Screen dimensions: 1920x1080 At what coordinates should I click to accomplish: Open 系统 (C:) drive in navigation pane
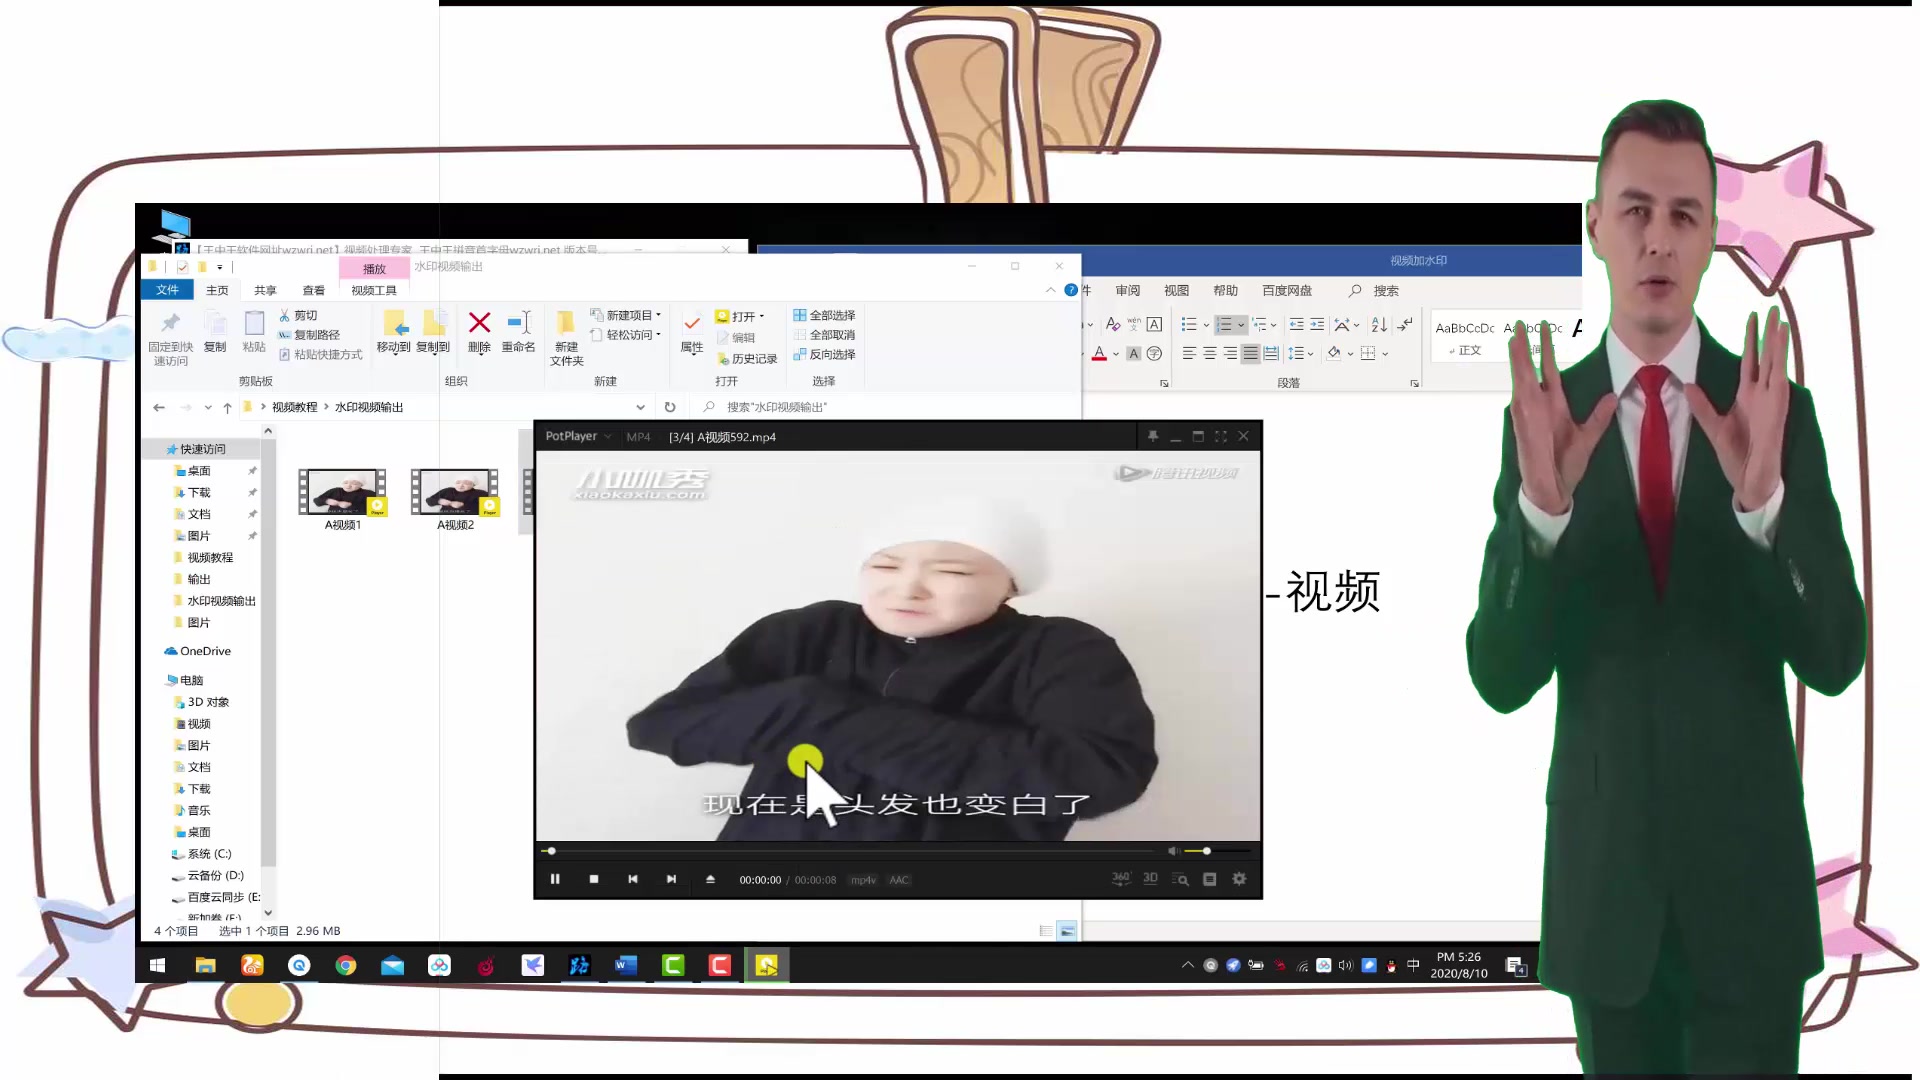click(201, 854)
